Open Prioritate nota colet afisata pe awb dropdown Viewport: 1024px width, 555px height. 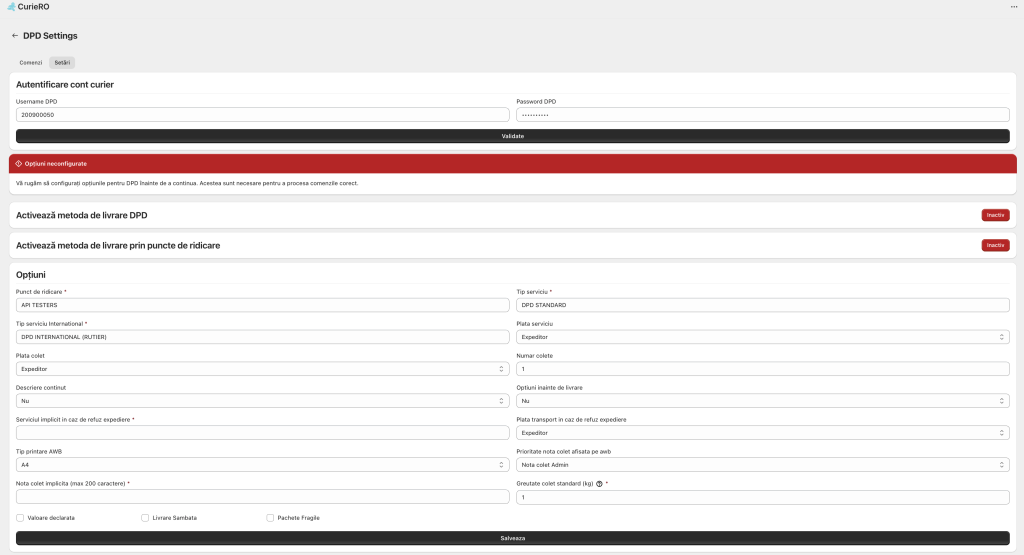(763, 465)
